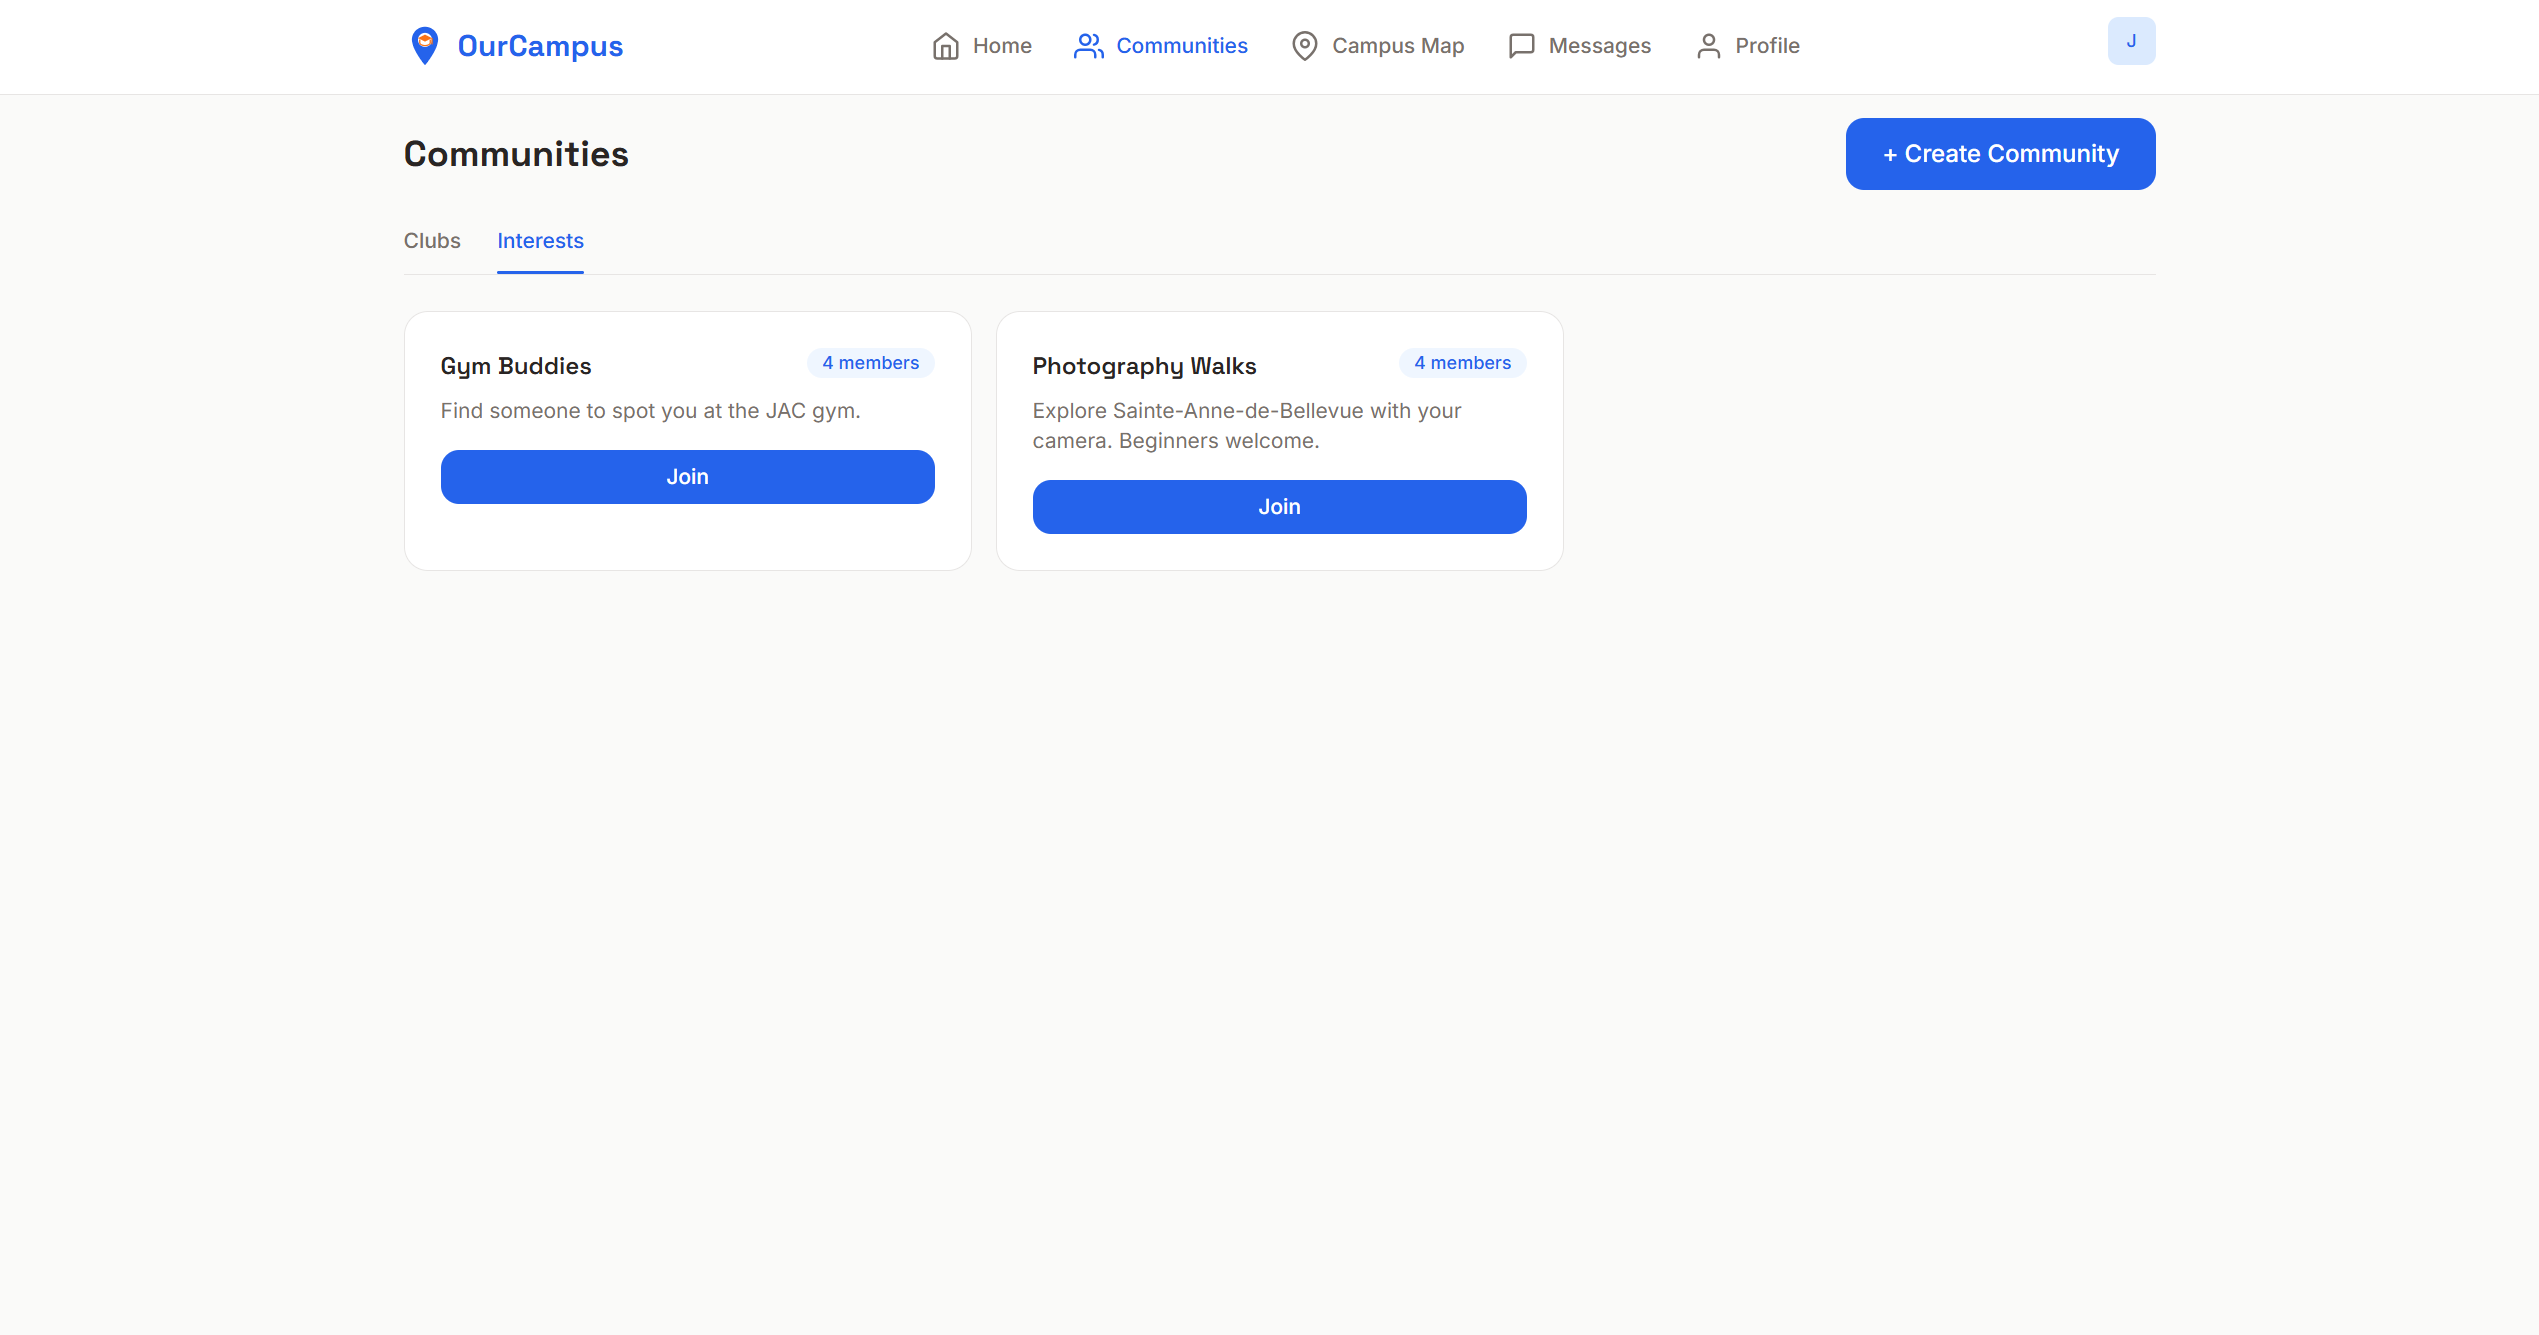Click the OurCampus map pin logo

(x=425, y=45)
